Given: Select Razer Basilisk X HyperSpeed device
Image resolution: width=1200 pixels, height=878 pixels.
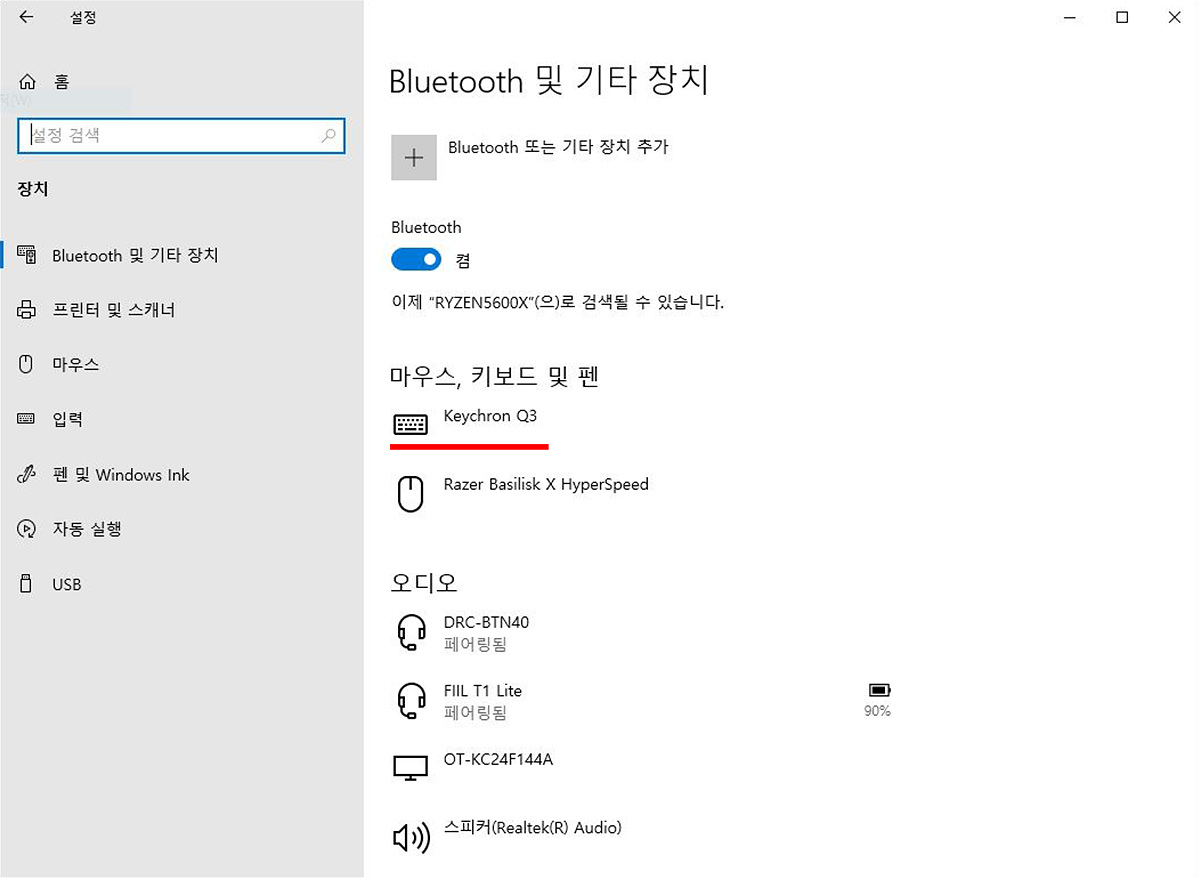Looking at the screenshot, I should pos(546,485).
